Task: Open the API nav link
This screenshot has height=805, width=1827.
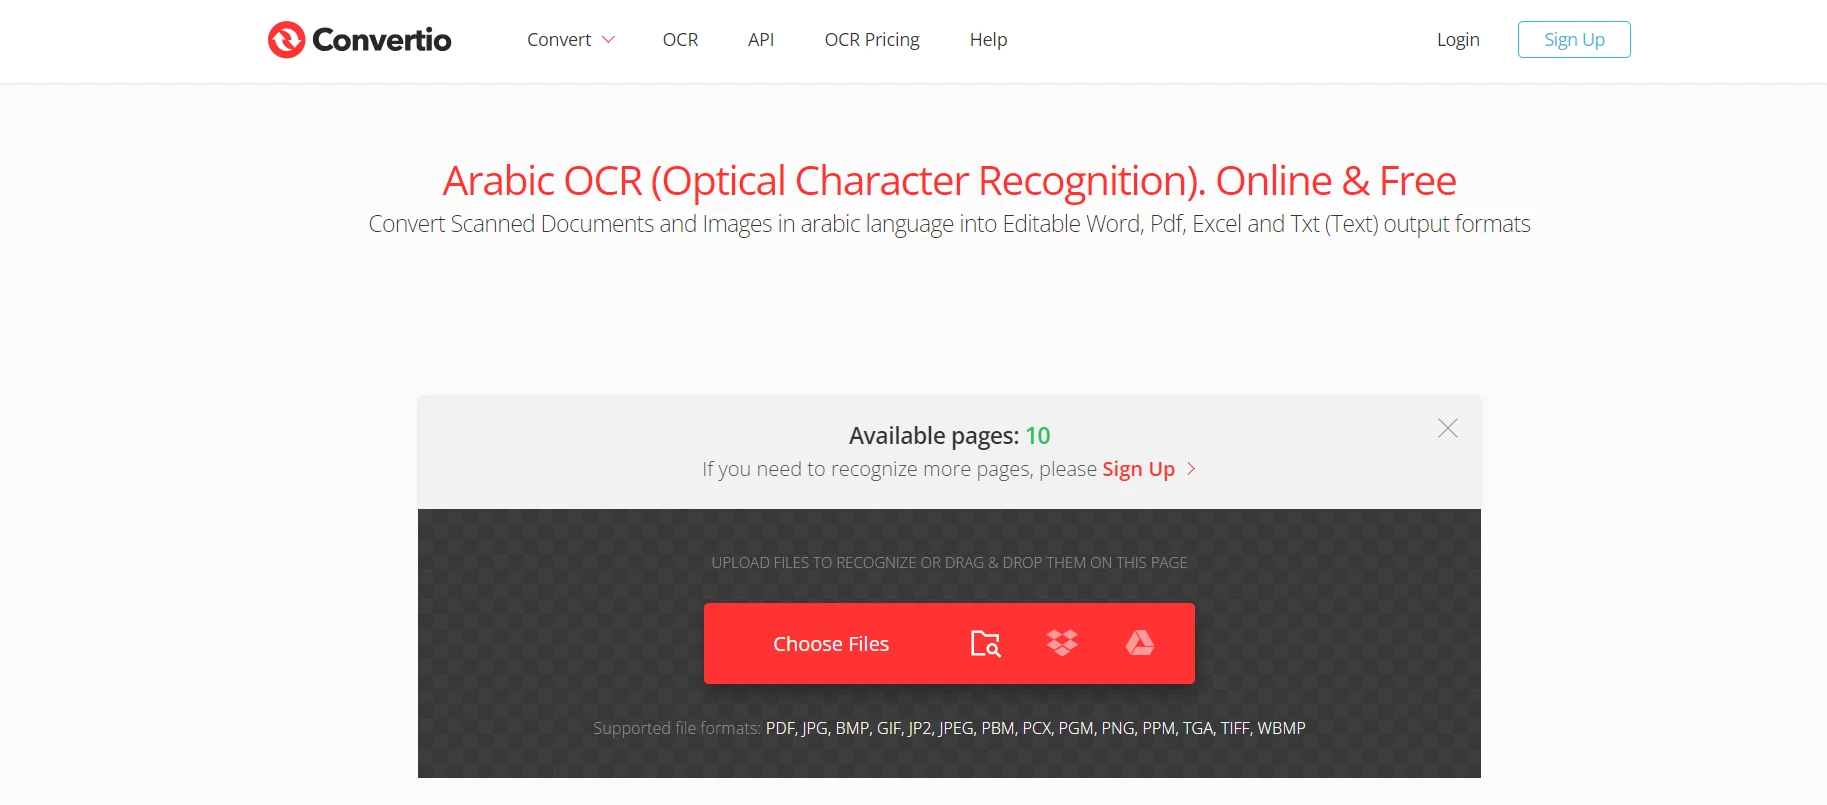Action: pos(761,40)
